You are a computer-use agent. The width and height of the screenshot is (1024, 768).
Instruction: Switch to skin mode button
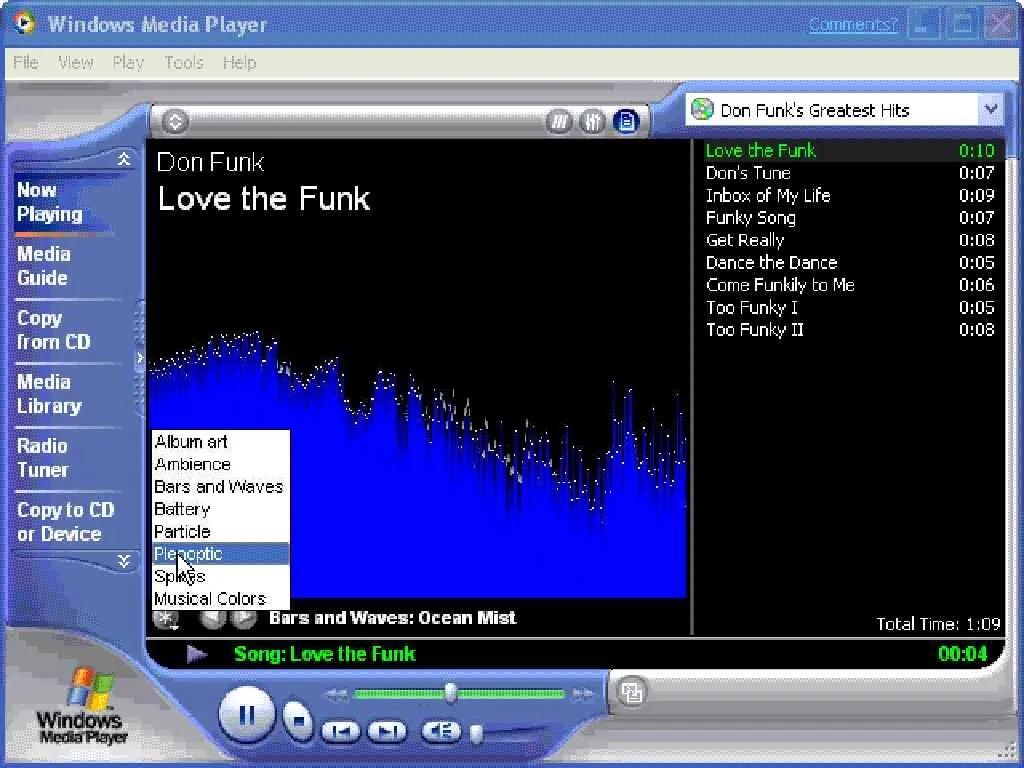pyautogui.click(x=632, y=692)
